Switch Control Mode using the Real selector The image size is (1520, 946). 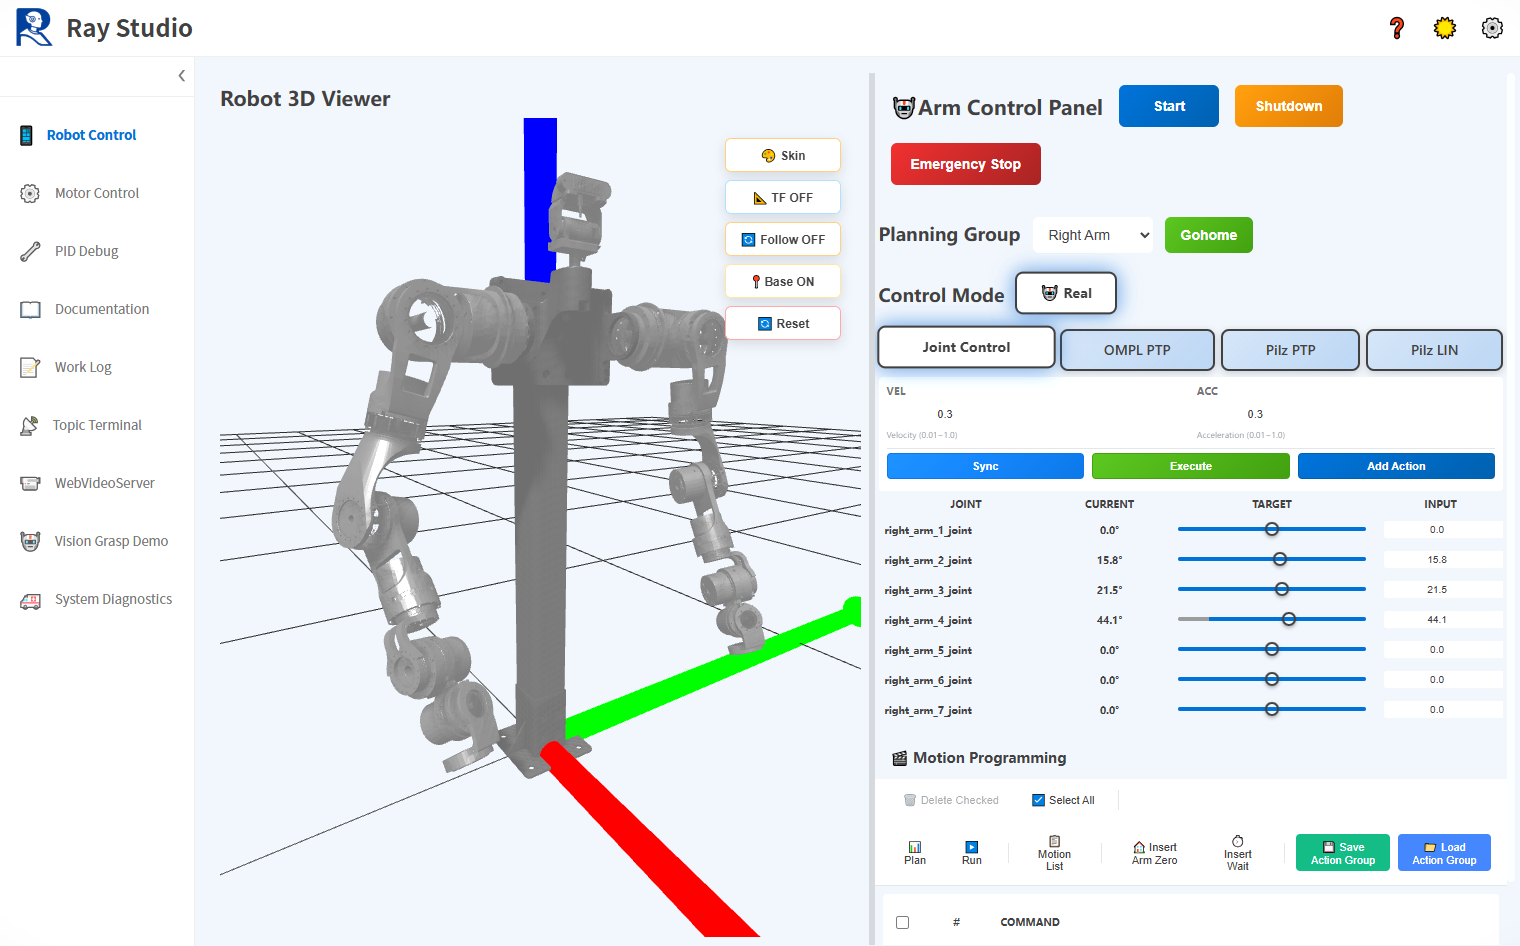click(x=1066, y=293)
